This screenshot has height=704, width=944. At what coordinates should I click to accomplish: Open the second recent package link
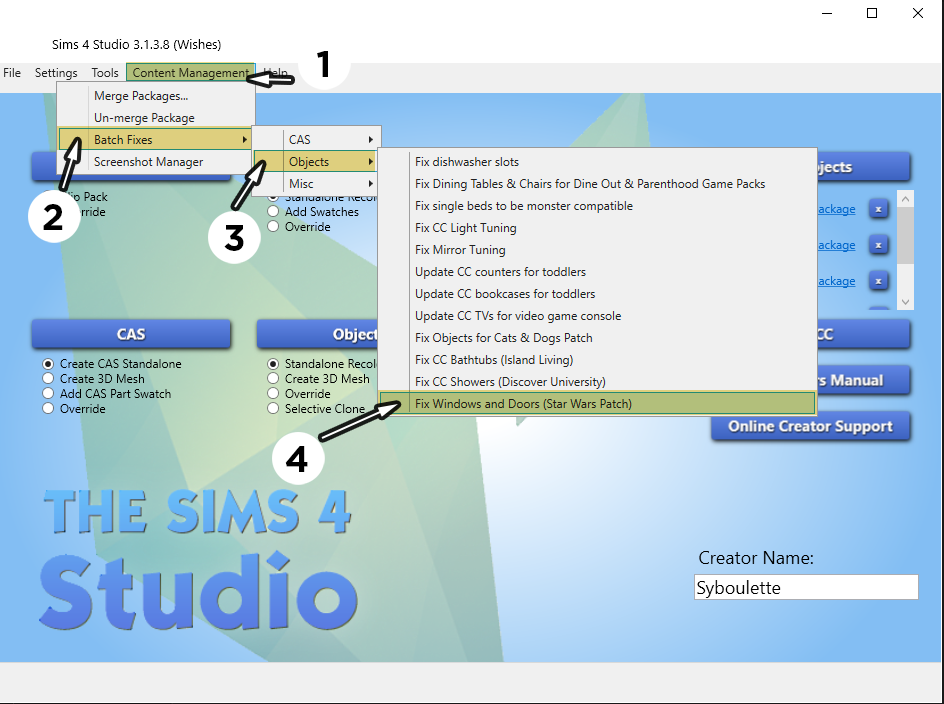[x=836, y=245]
